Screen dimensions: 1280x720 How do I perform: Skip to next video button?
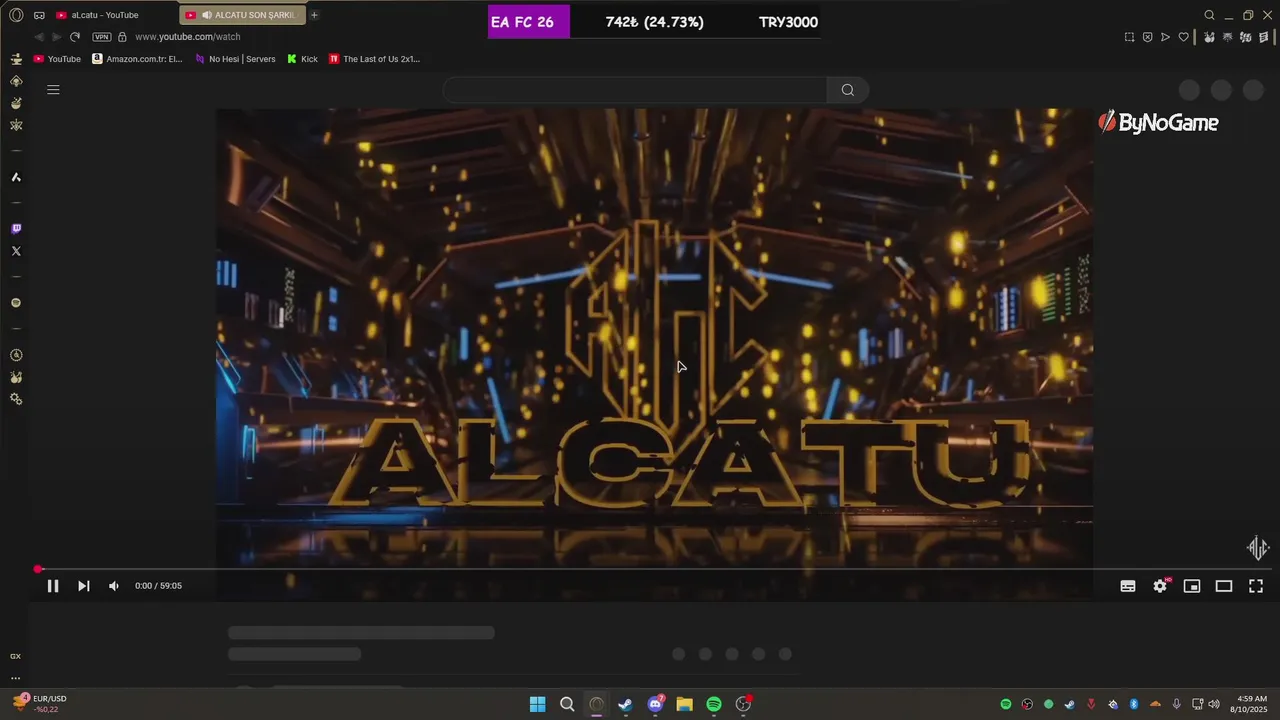coord(84,586)
